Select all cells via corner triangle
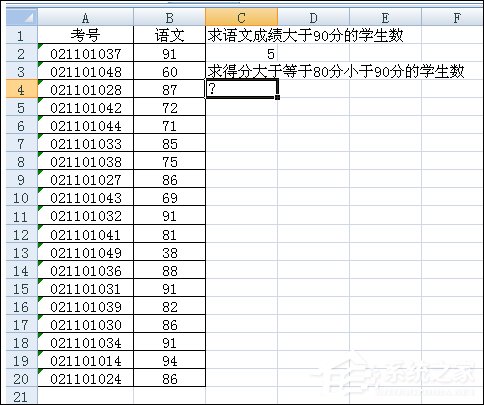Screen dimensions: 484x405 (22, 17)
